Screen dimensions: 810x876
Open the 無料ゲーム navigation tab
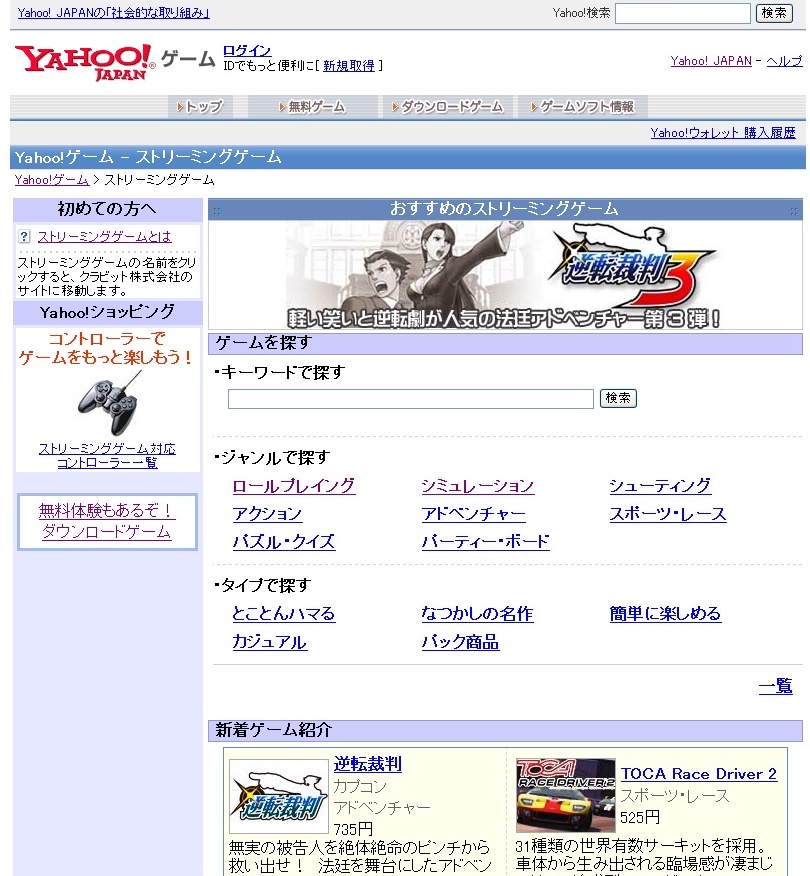pyautogui.click(x=312, y=107)
